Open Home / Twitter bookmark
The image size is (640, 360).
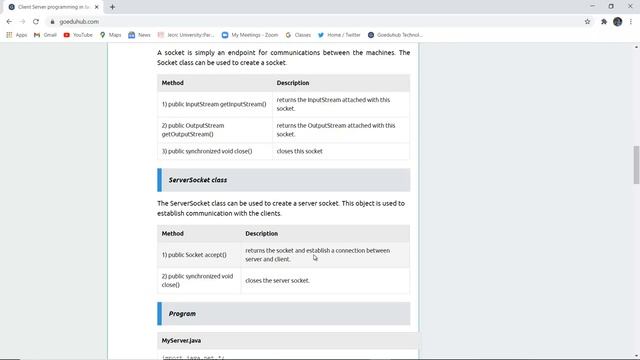point(339,35)
